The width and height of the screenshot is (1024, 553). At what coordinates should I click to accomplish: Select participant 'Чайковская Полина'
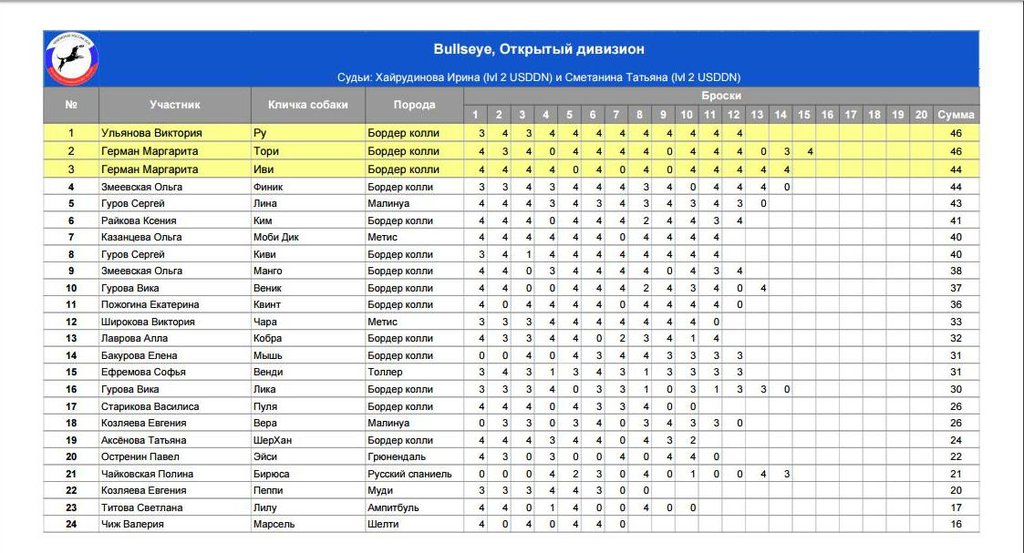pyautogui.click(x=147, y=474)
